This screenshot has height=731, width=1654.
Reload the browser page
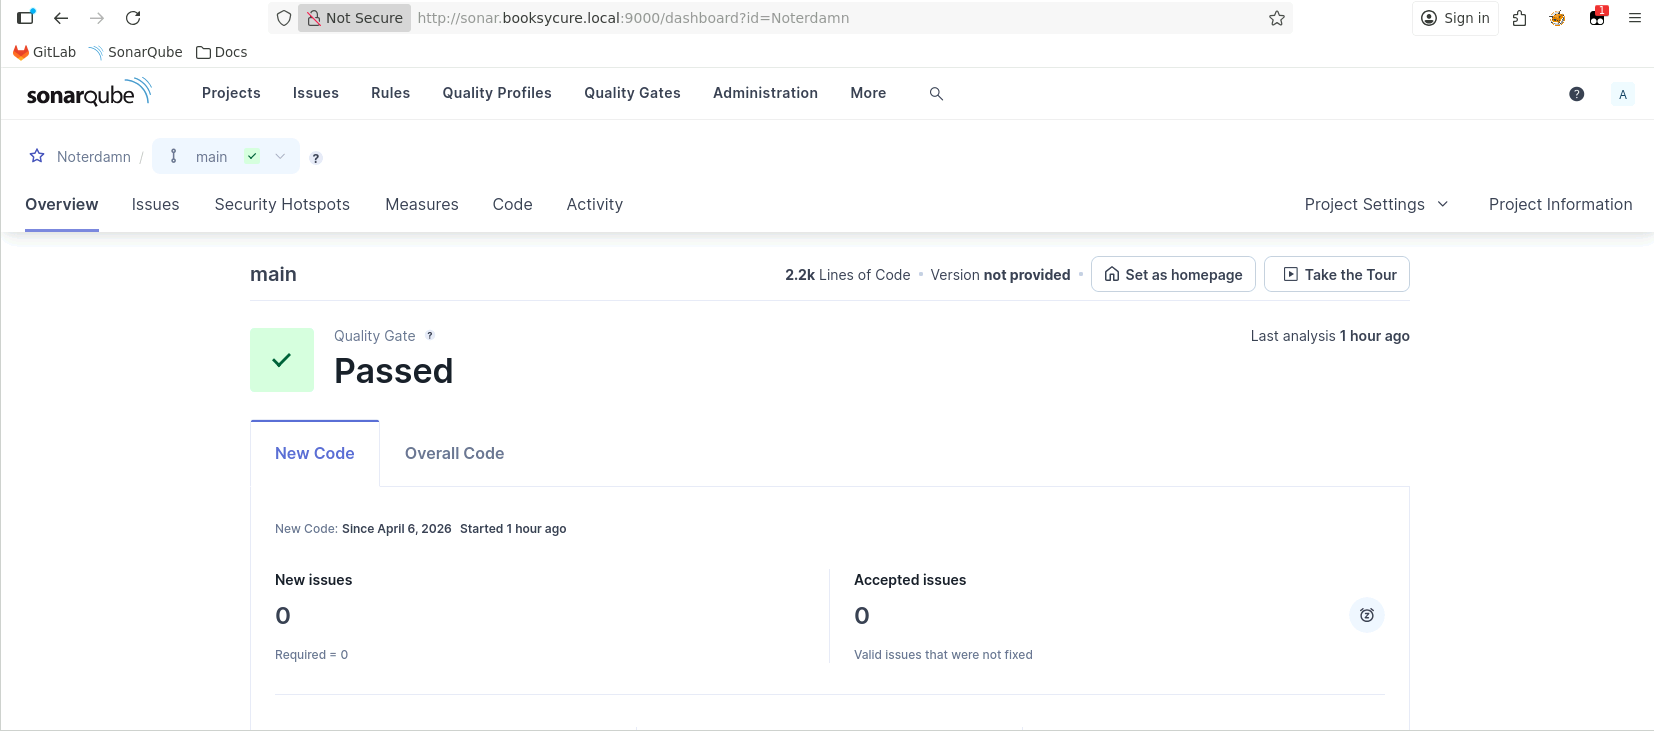133,18
